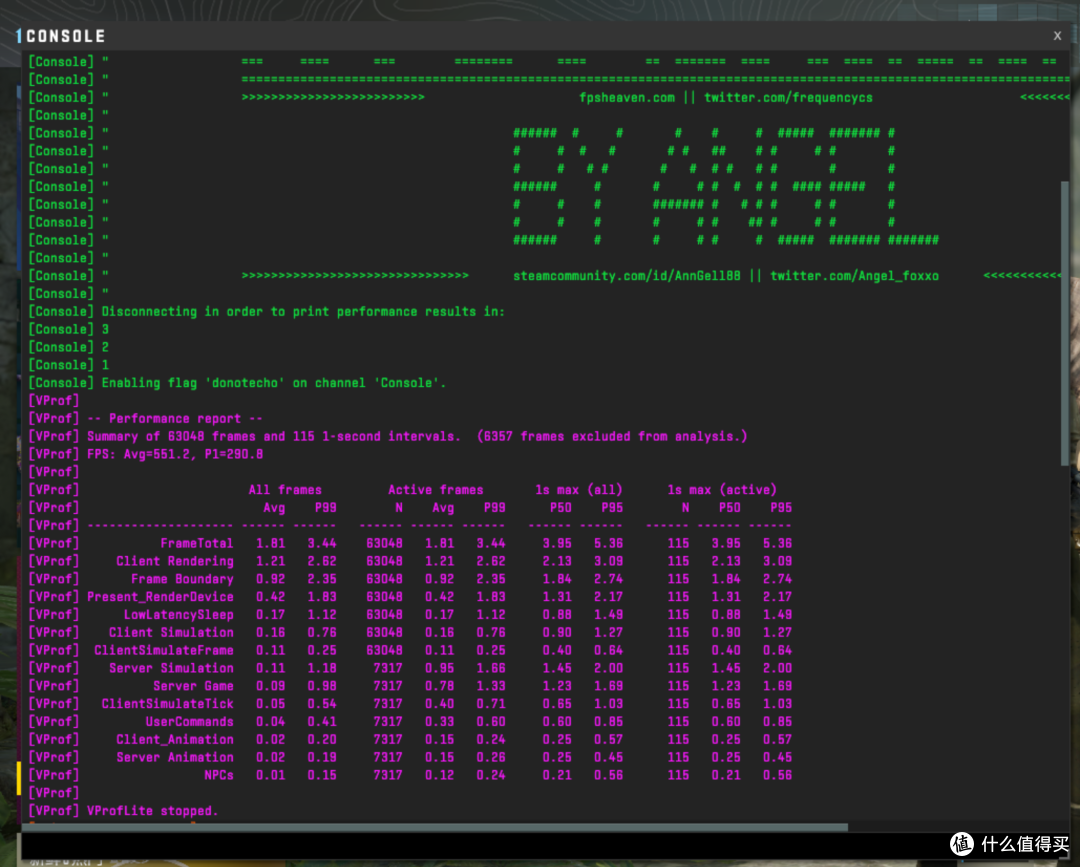Click the 'Server Game' row label

pyautogui.click(x=194, y=686)
